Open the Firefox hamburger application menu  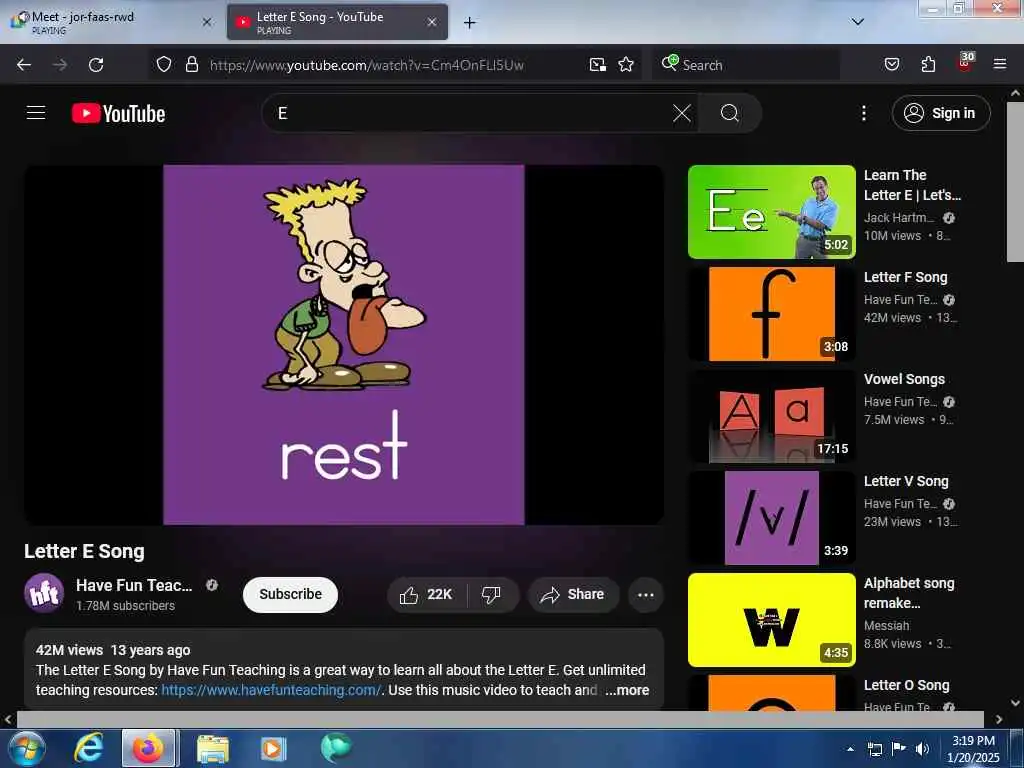click(1000, 64)
